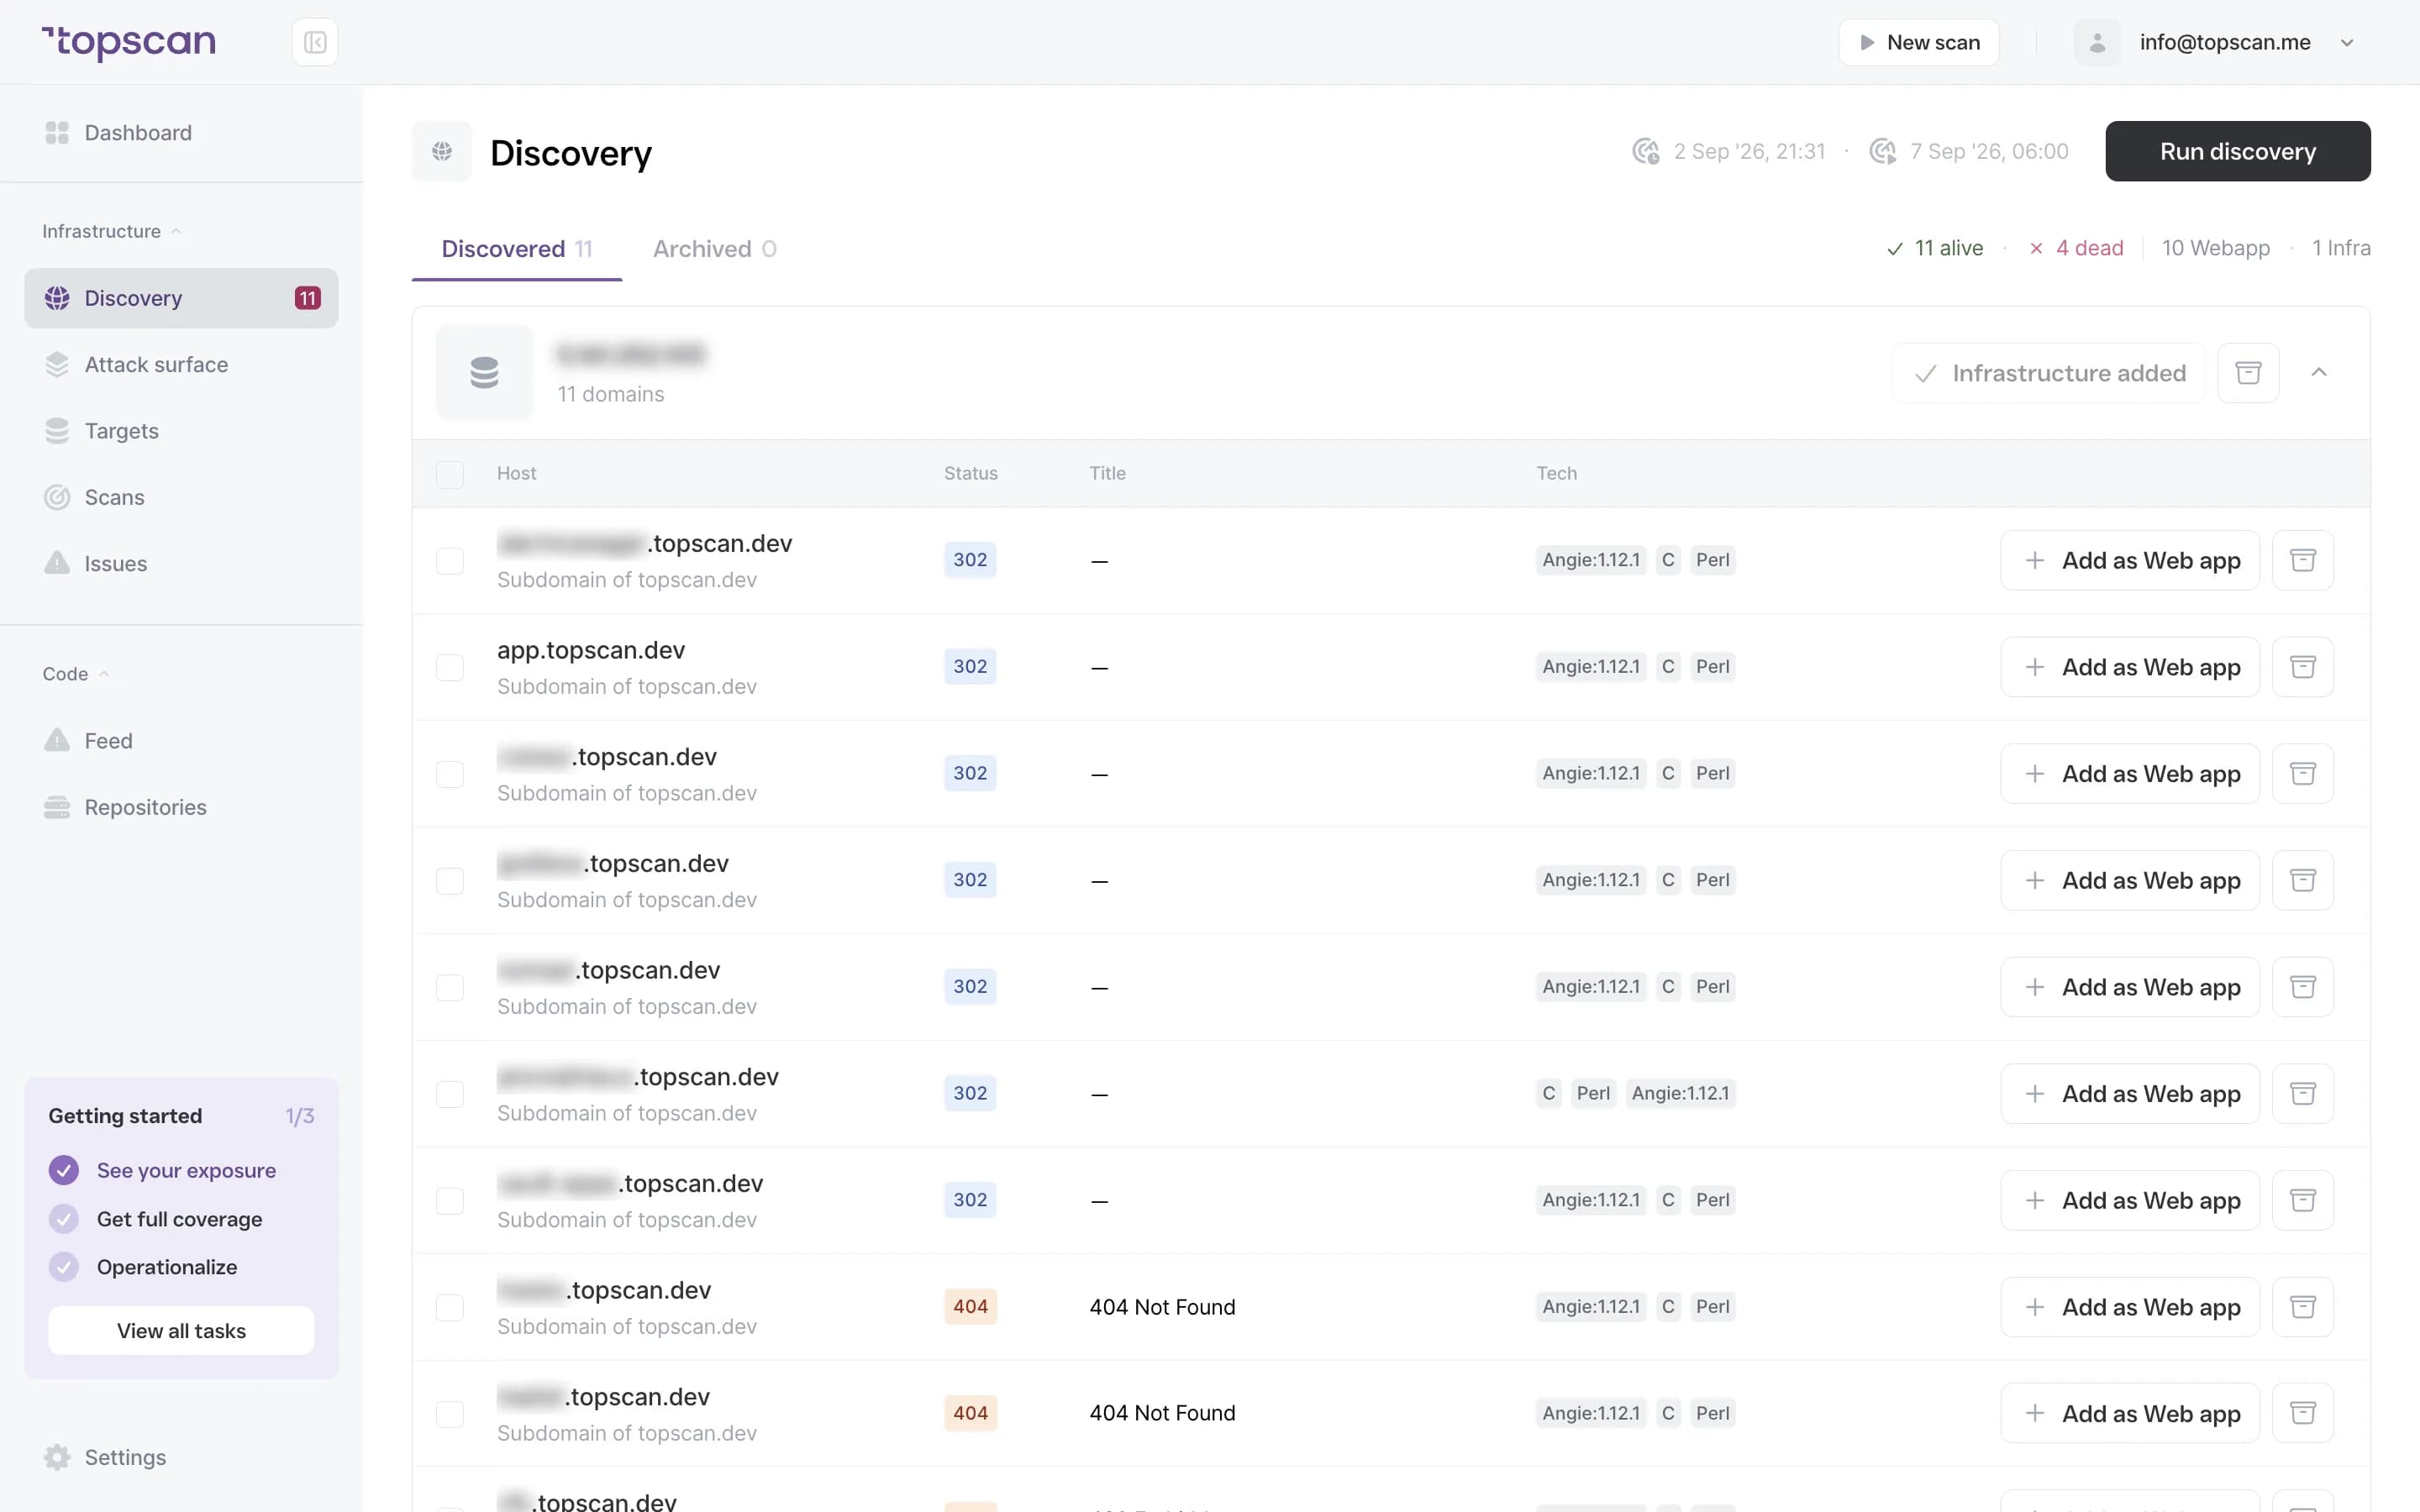
Task: Click the database stack icon of the domain group
Action: pyautogui.click(x=485, y=373)
